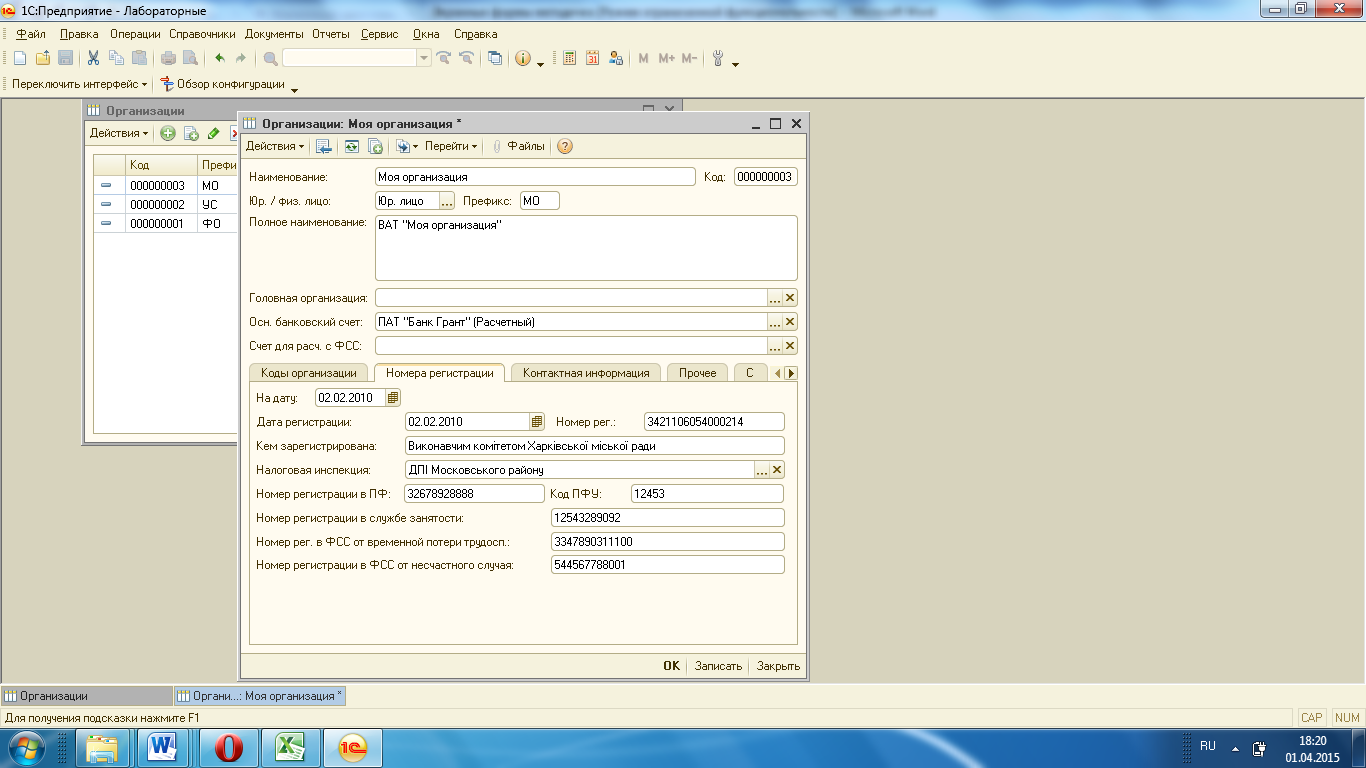1366x768 pixels.
Task: Open Opera browser from the Windows taskbar
Action: [229, 747]
